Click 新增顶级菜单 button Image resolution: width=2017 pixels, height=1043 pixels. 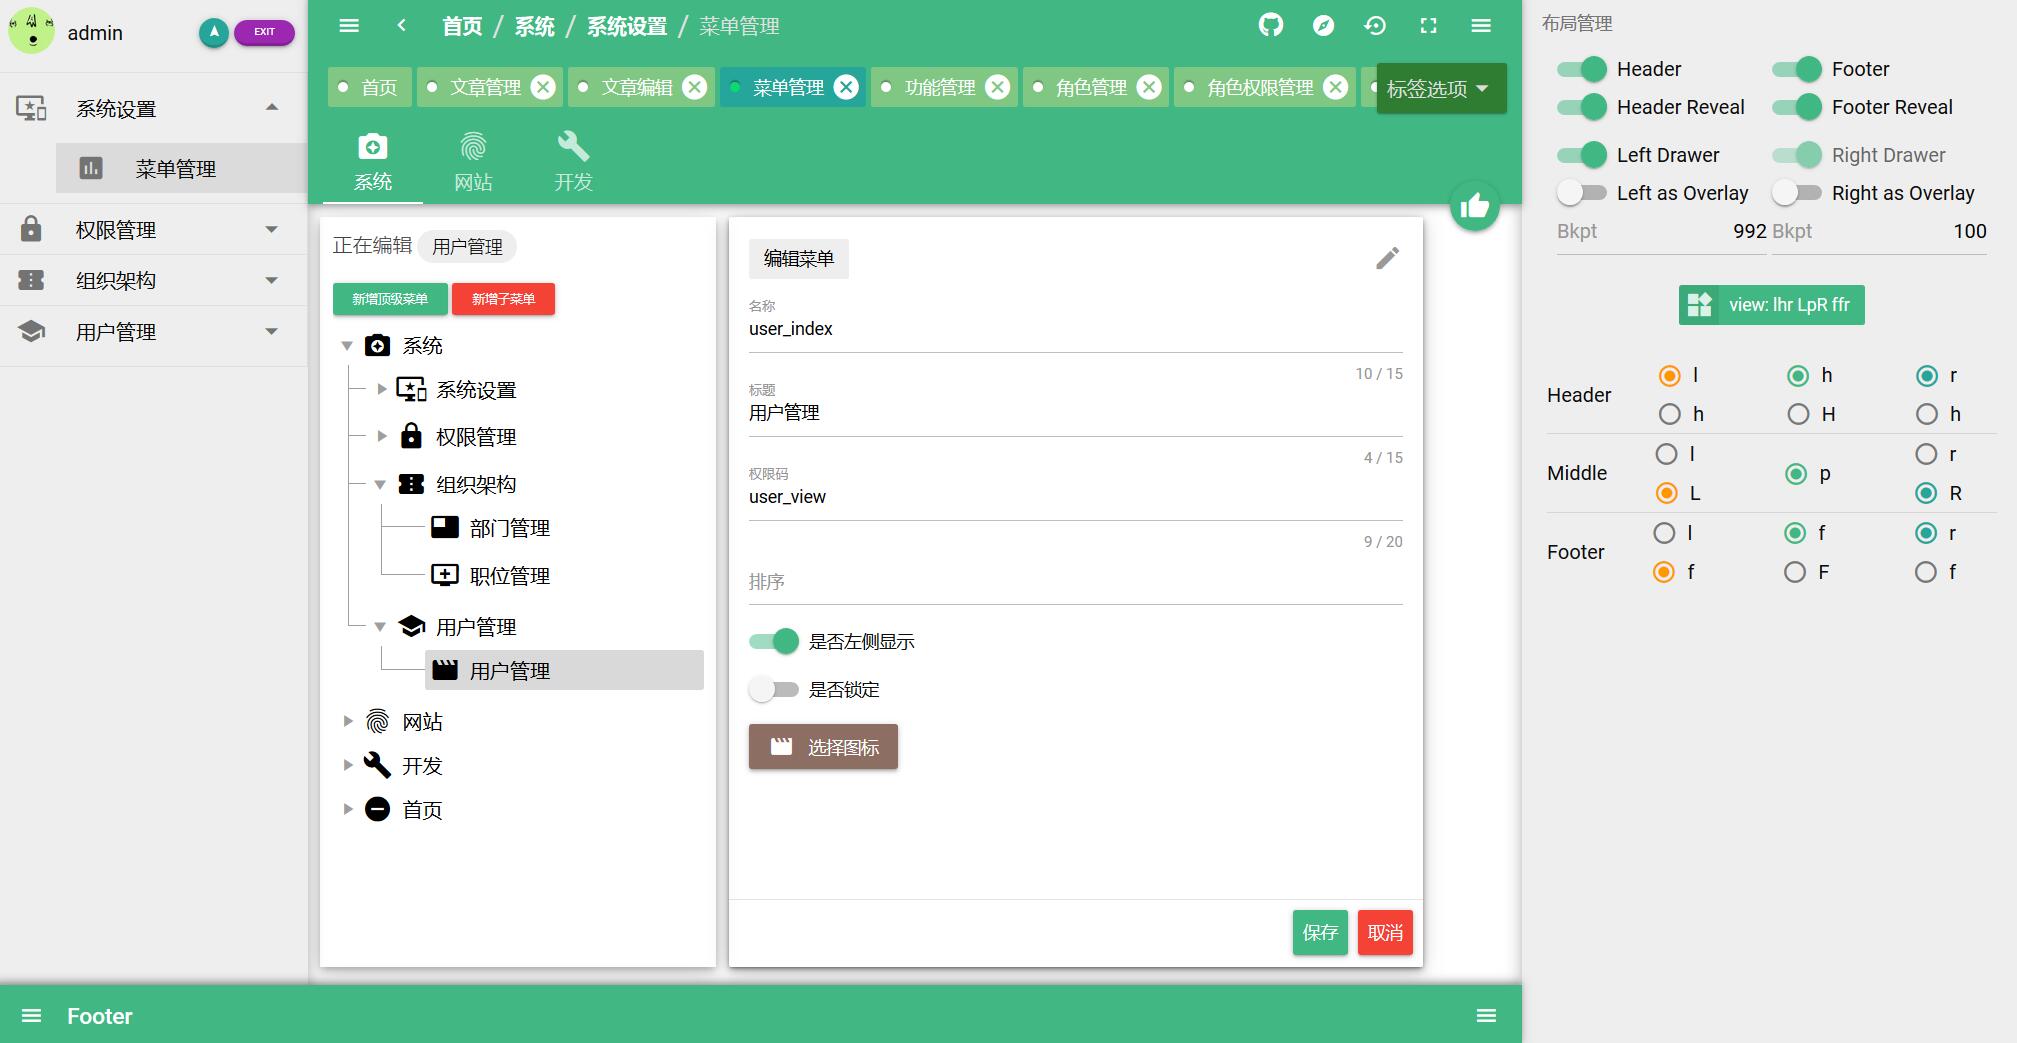[x=390, y=299]
